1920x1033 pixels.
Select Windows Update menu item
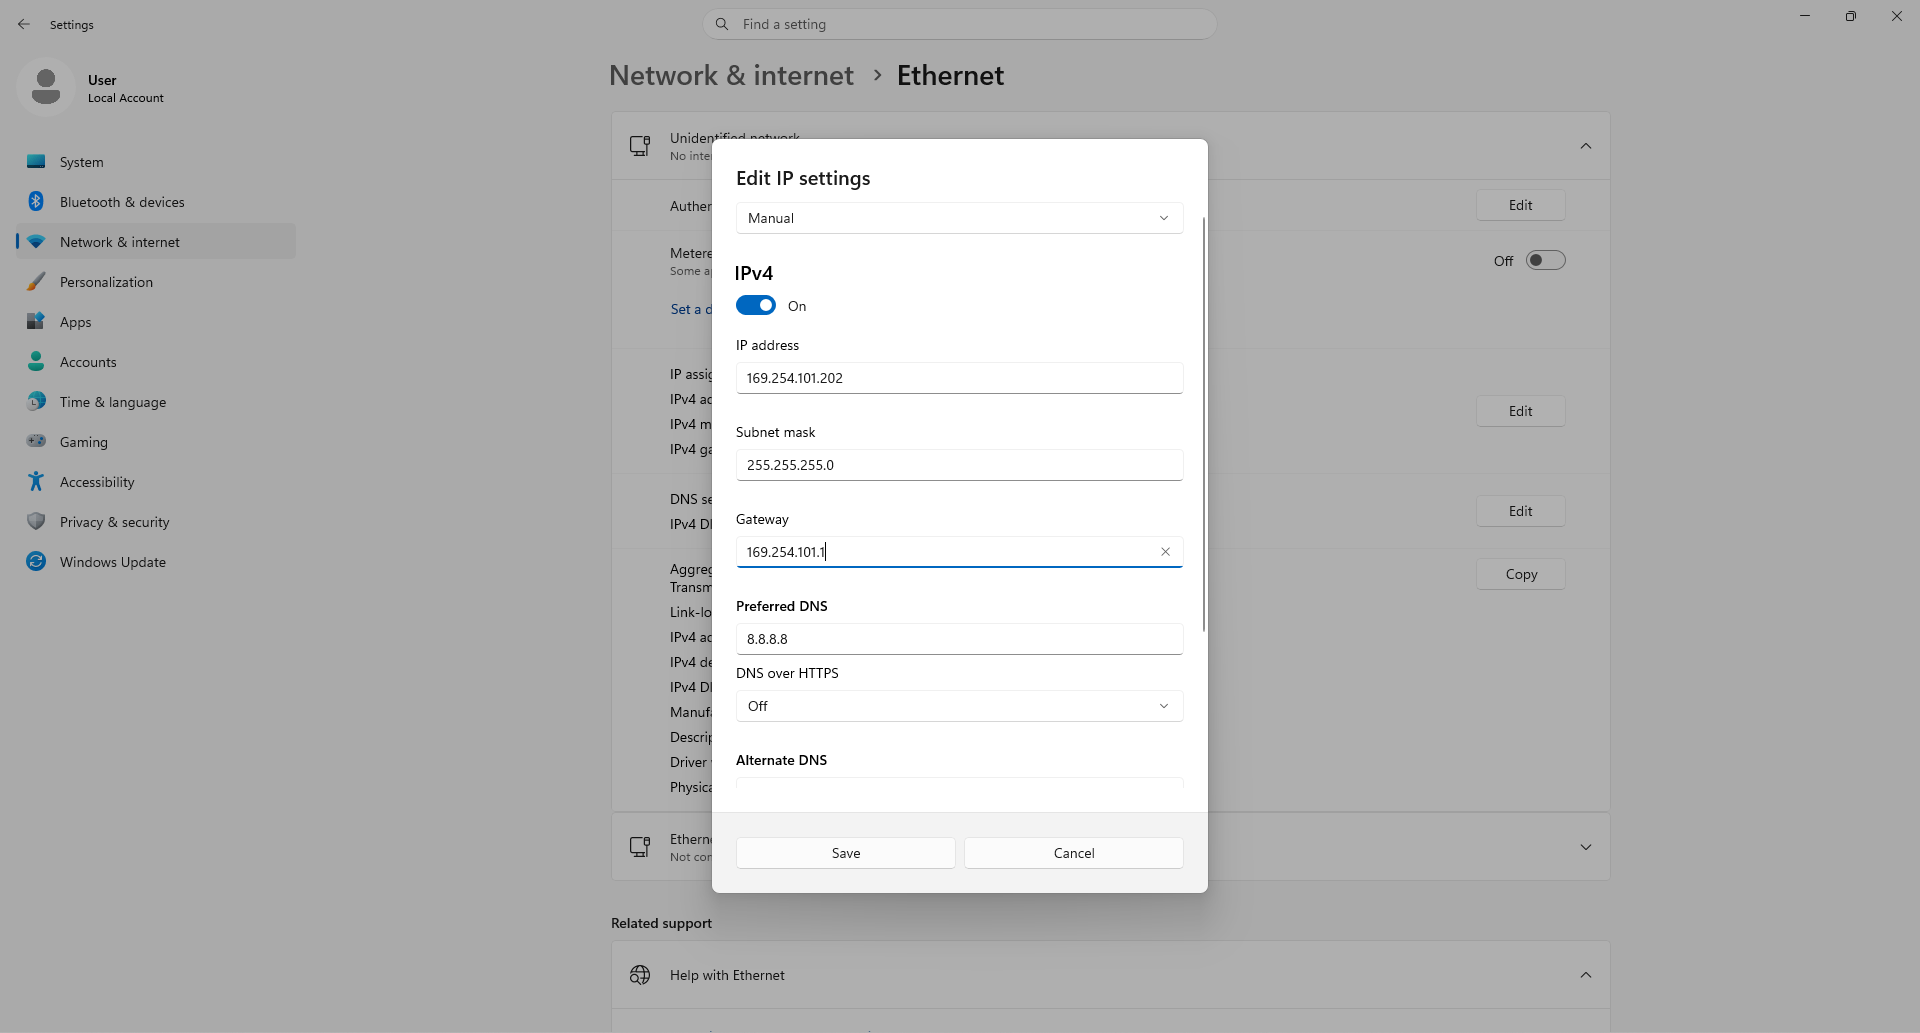click(156, 562)
